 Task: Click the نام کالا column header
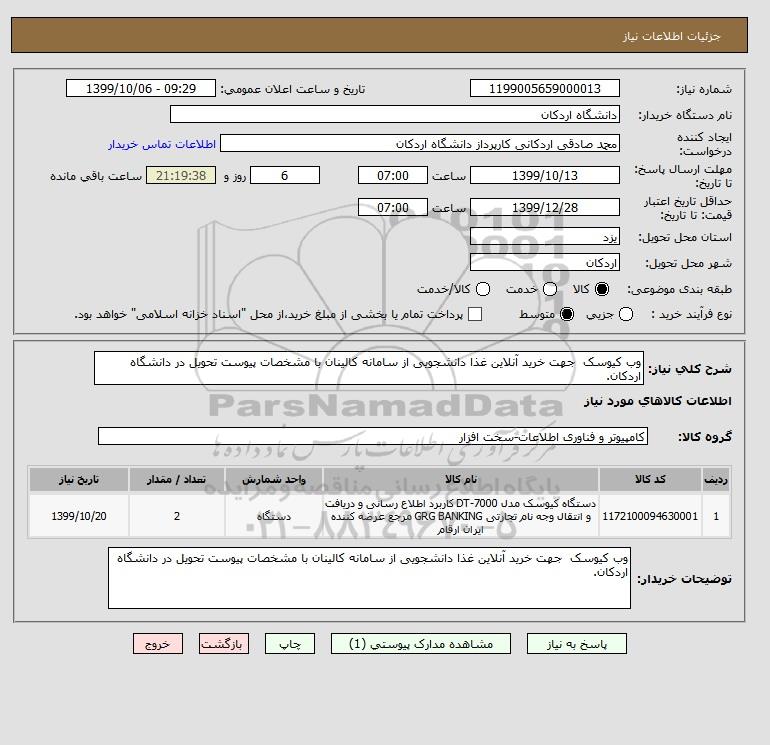pyautogui.click(x=461, y=479)
